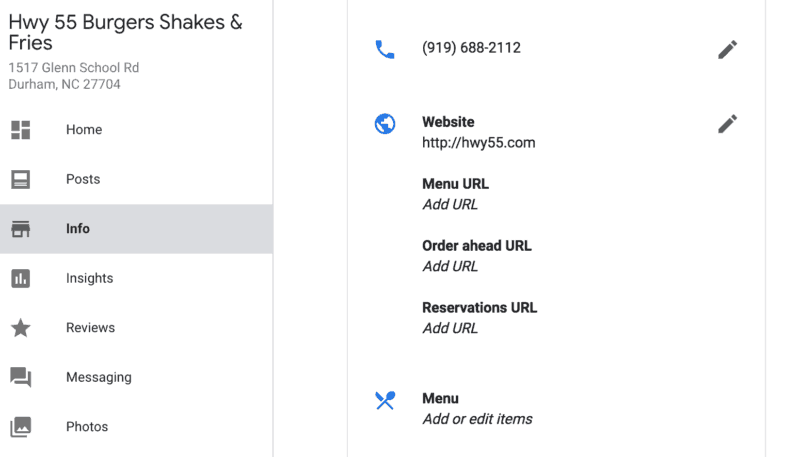Edit the phone number with pencil icon
Screen dimensions: 800x457
pos(727,49)
